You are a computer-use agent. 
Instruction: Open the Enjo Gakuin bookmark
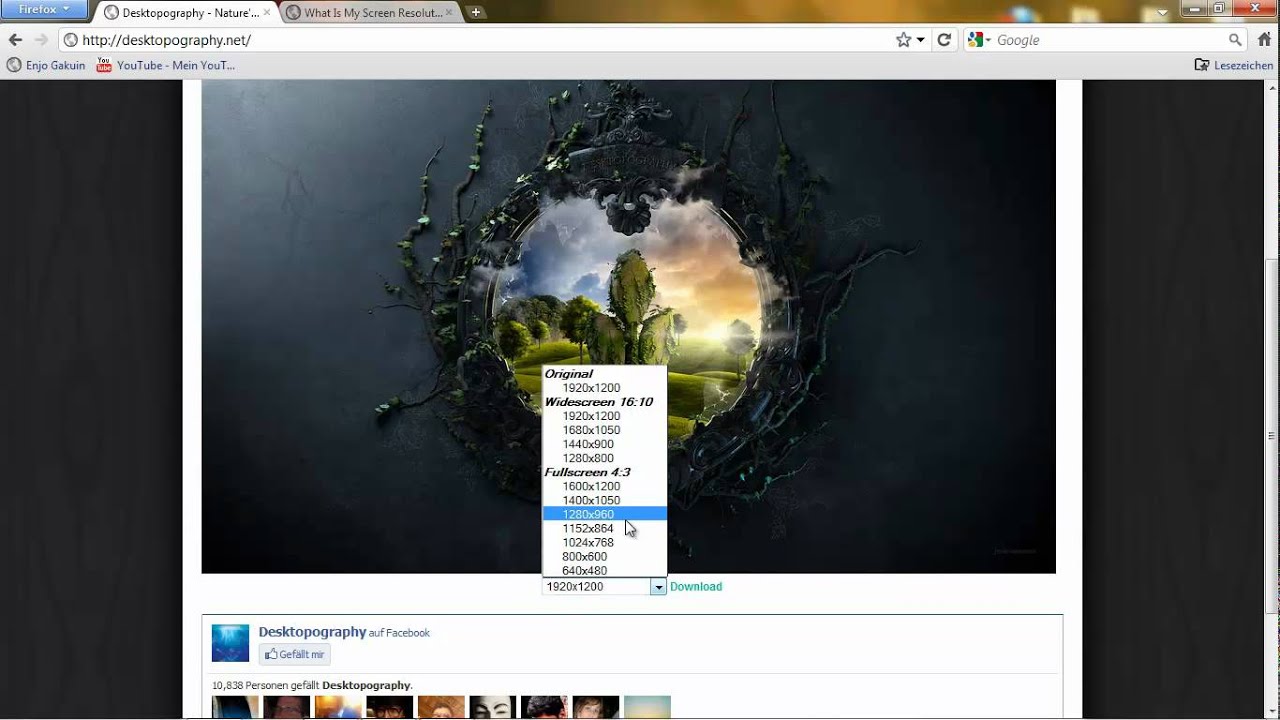(47, 65)
